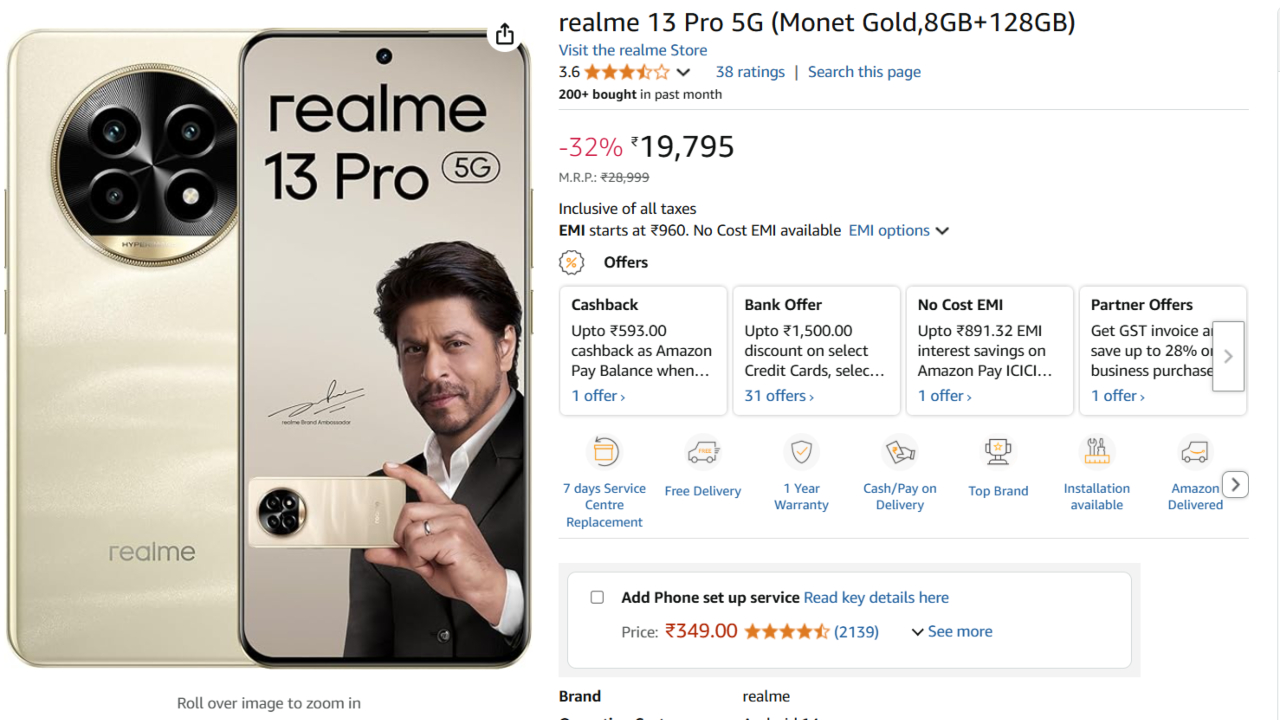This screenshot has width=1280, height=720.
Task: Click Read key details here link
Action: 876,597
